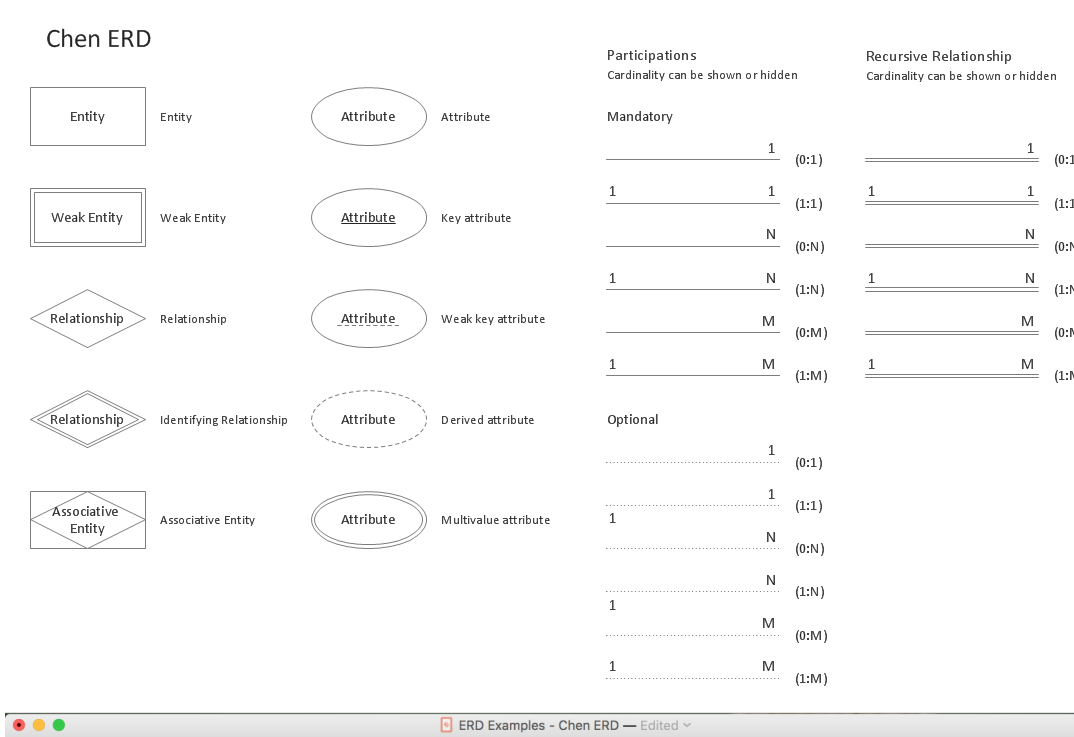Image resolution: width=1074 pixels, height=737 pixels.
Task: Select the Weak Entity shape
Action: coord(87,217)
